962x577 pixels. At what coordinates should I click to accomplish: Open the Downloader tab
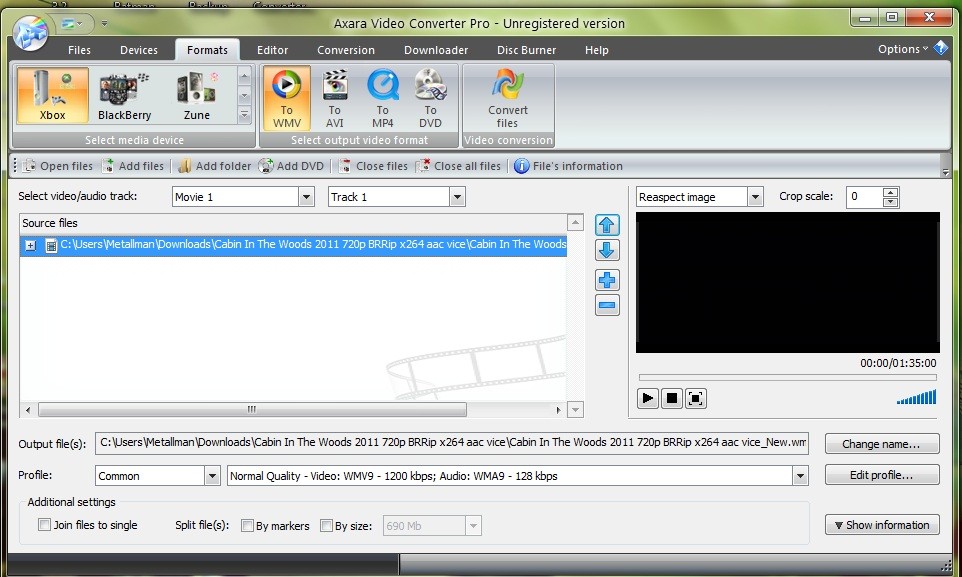[x=435, y=50]
